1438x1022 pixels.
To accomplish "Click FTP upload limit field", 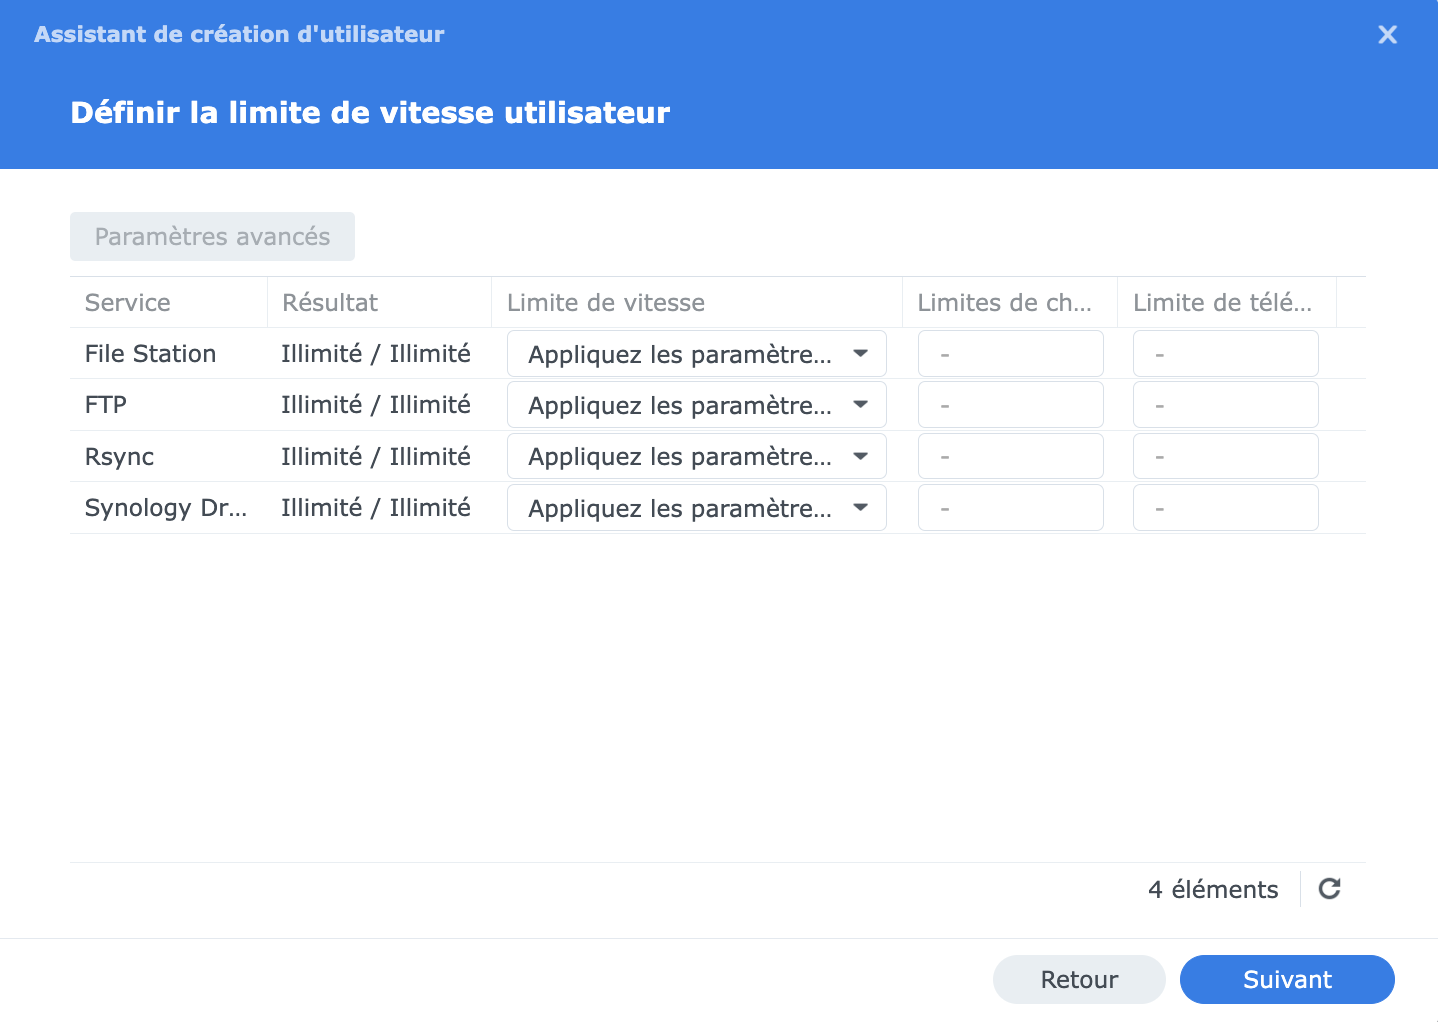I will click(x=1010, y=405).
